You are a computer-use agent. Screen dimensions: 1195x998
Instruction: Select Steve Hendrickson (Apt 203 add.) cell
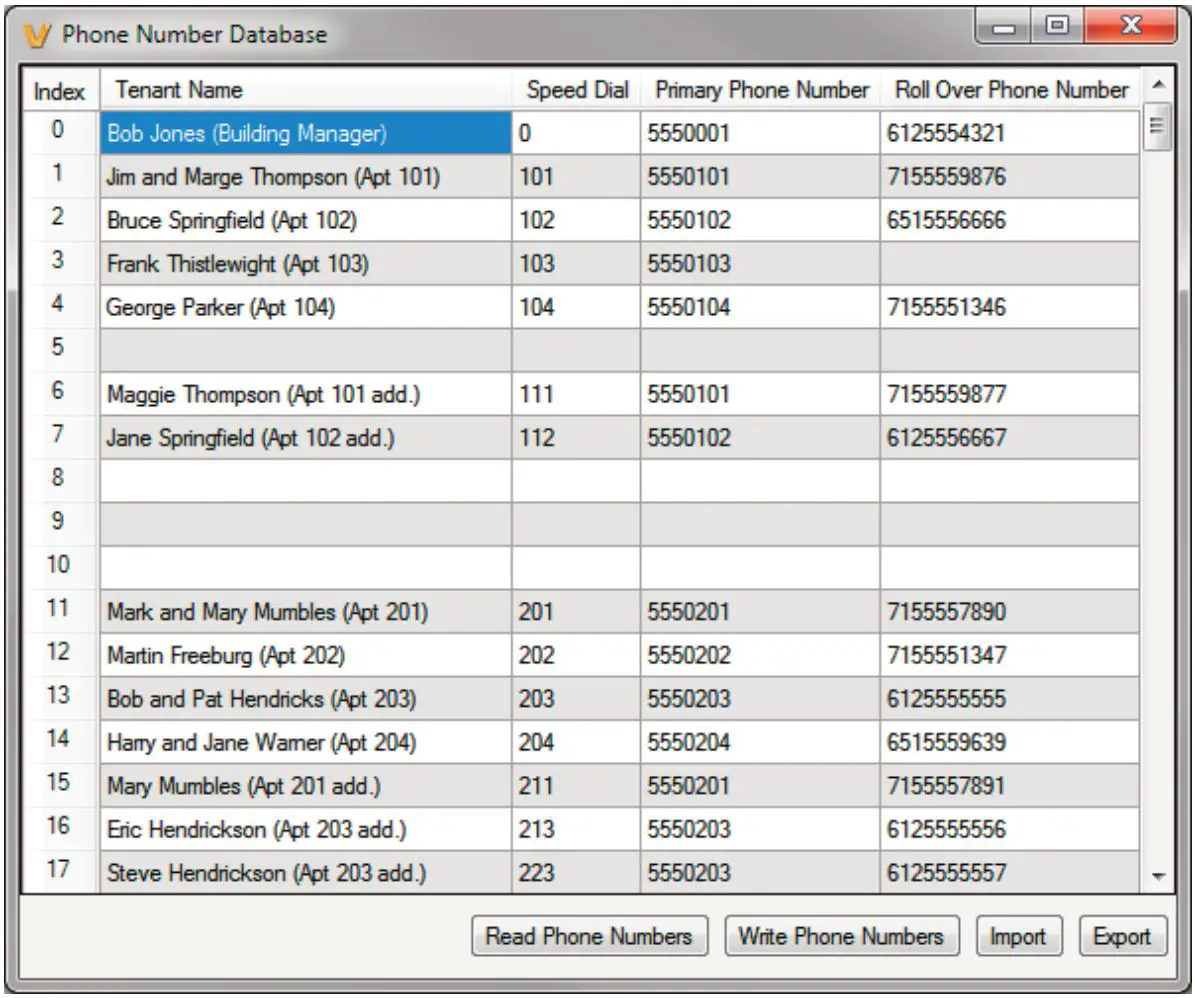tap(306, 872)
